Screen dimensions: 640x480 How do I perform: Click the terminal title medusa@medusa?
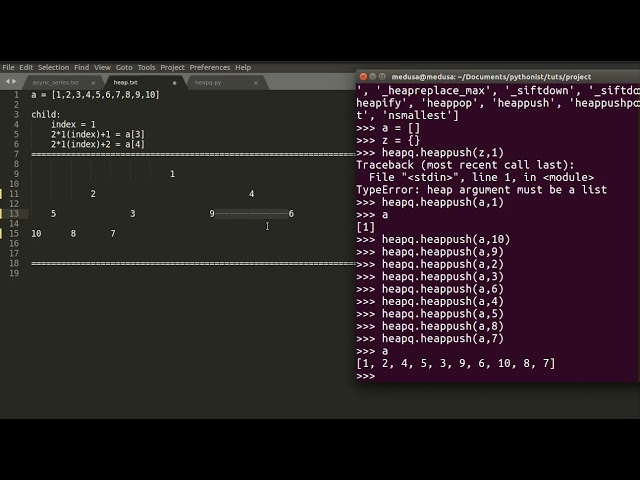tap(491, 77)
